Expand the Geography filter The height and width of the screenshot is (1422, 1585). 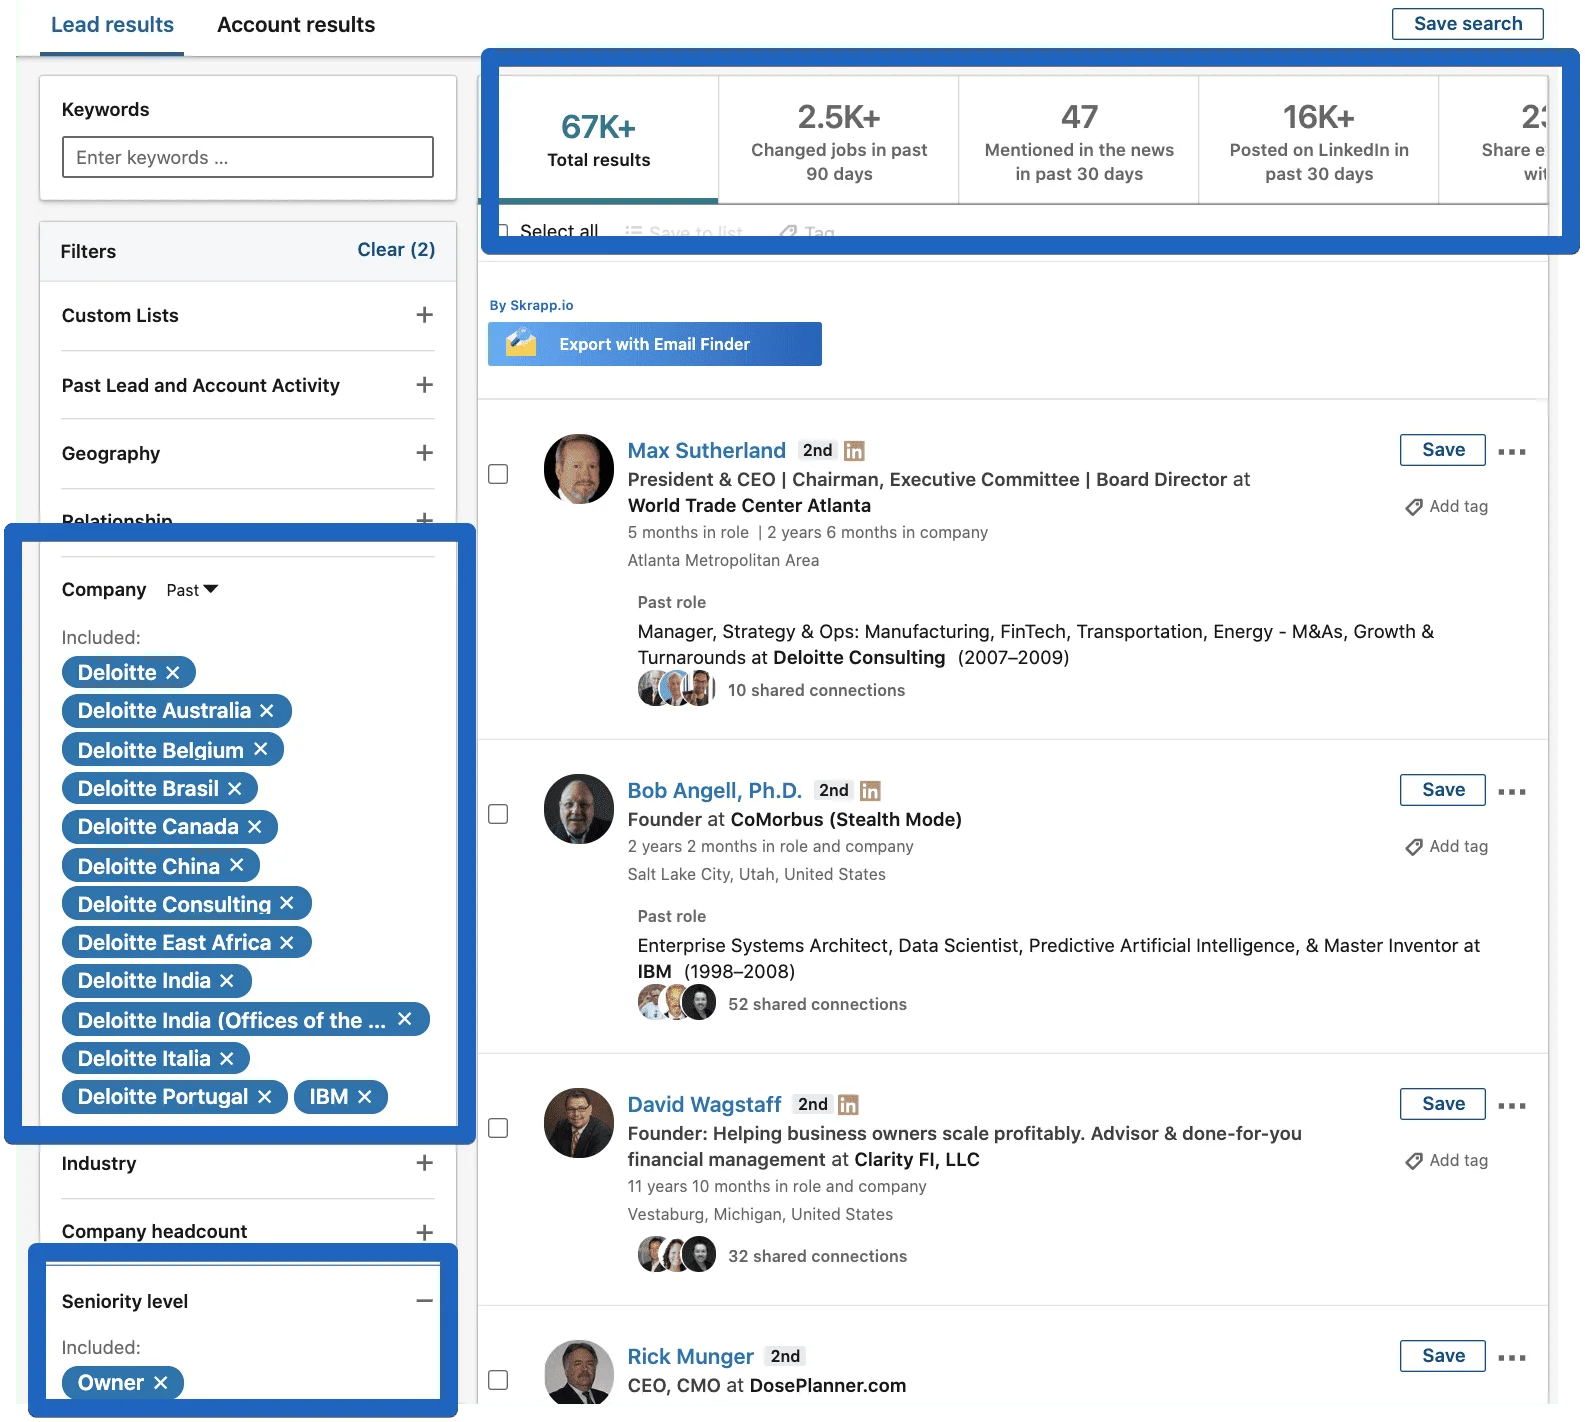pos(424,453)
